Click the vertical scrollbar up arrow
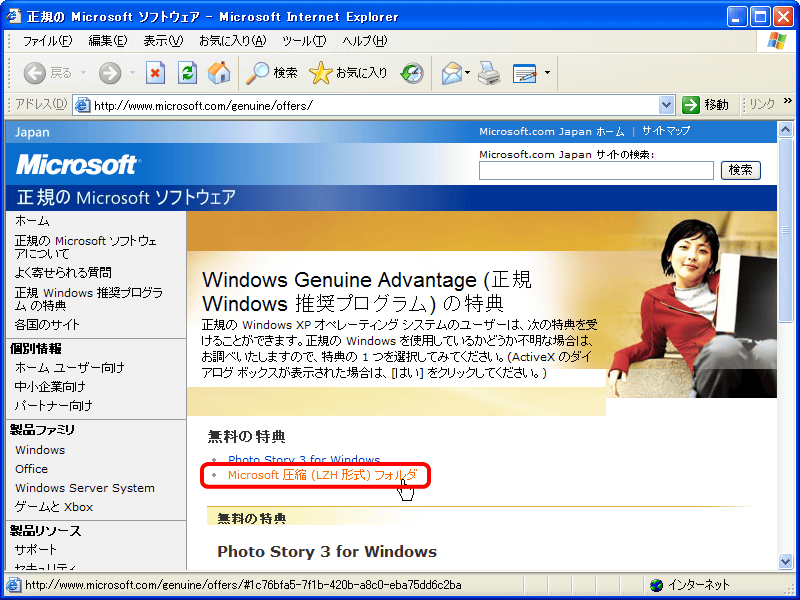 click(x=786, y=129)
